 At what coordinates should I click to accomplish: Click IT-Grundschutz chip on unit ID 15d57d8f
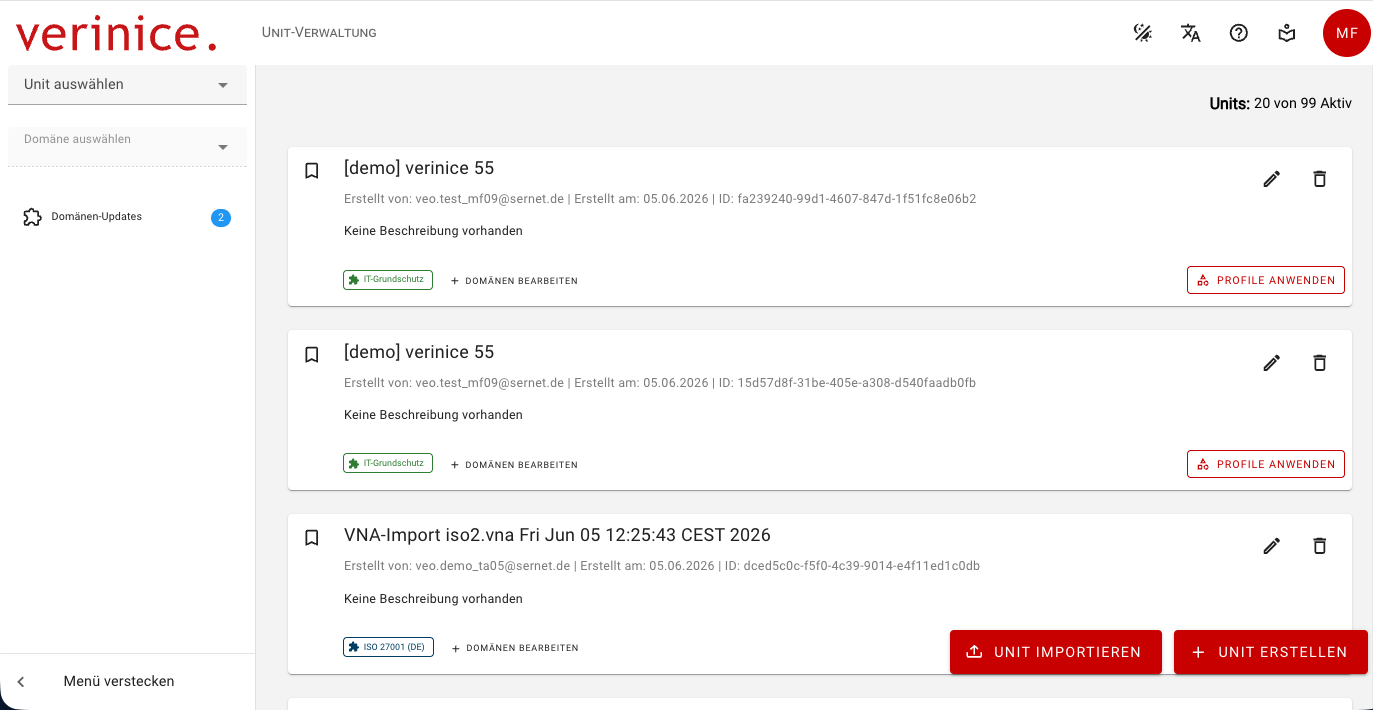coord(388,463)
